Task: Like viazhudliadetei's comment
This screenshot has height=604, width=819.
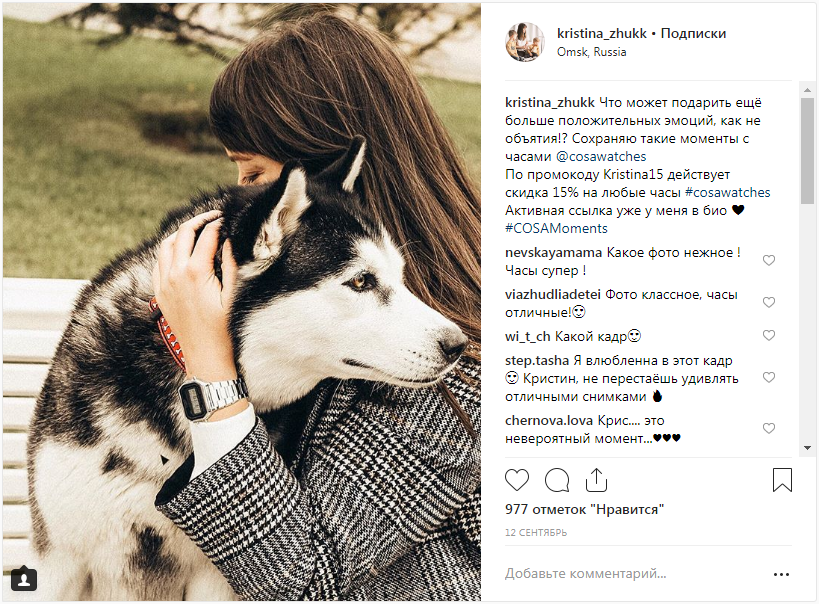Action: click(769, 302)
